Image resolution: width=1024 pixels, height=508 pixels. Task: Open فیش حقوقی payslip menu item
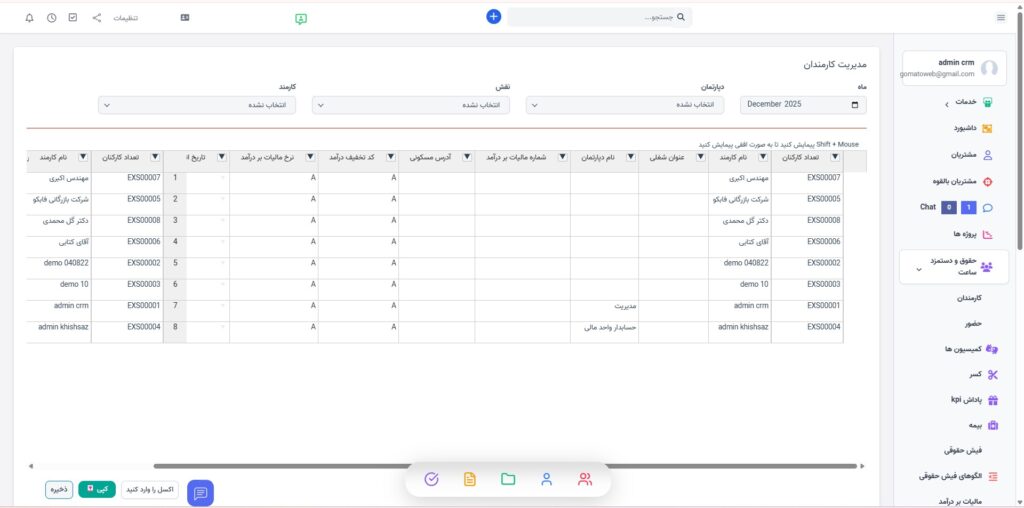[963, 451]
